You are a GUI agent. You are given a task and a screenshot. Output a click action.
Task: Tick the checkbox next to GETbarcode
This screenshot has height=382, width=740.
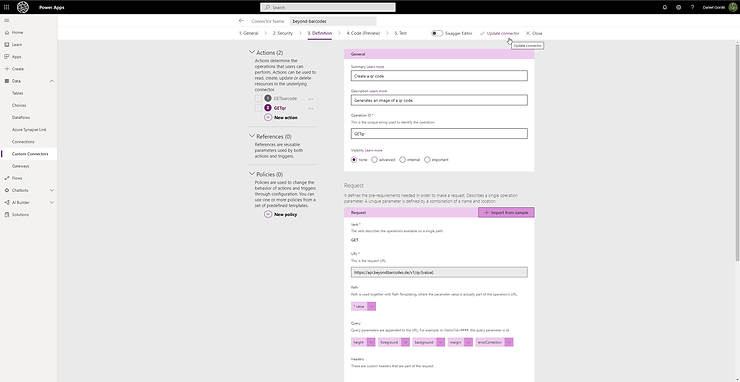(x=258, y=98)
